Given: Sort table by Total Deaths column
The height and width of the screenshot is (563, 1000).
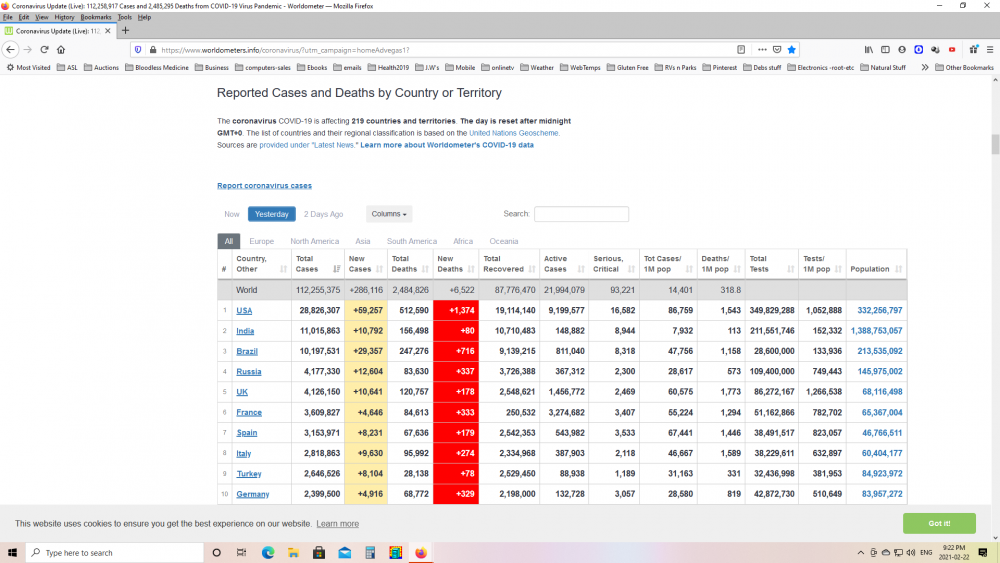Looking at the screenshot, I should [x=410, y=264].
